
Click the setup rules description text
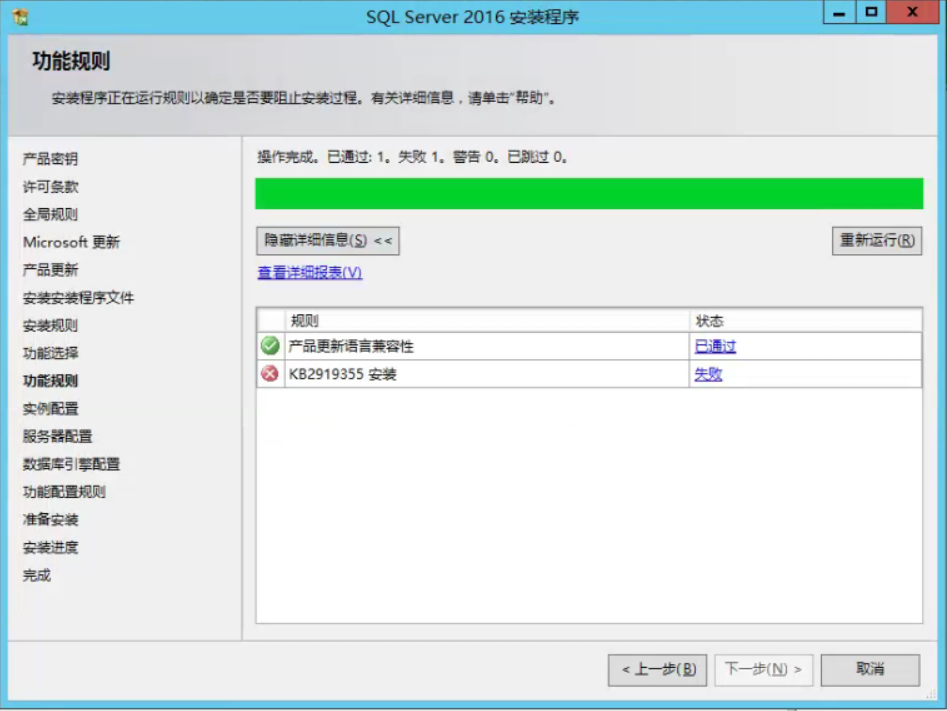click(x=303, y=98)
